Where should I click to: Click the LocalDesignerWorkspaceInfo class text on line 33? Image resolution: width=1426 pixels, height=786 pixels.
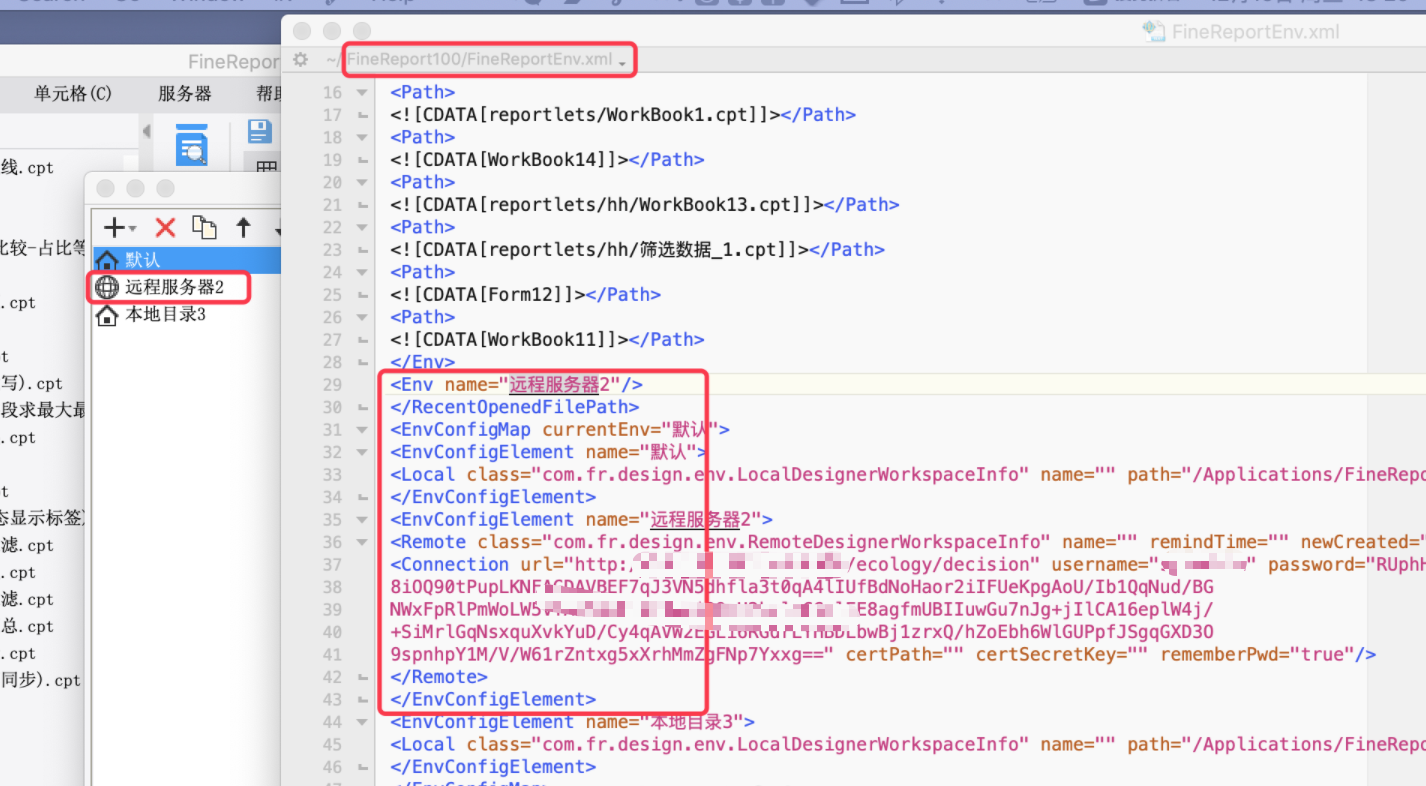pyautogui.click(x=786, y=475)
